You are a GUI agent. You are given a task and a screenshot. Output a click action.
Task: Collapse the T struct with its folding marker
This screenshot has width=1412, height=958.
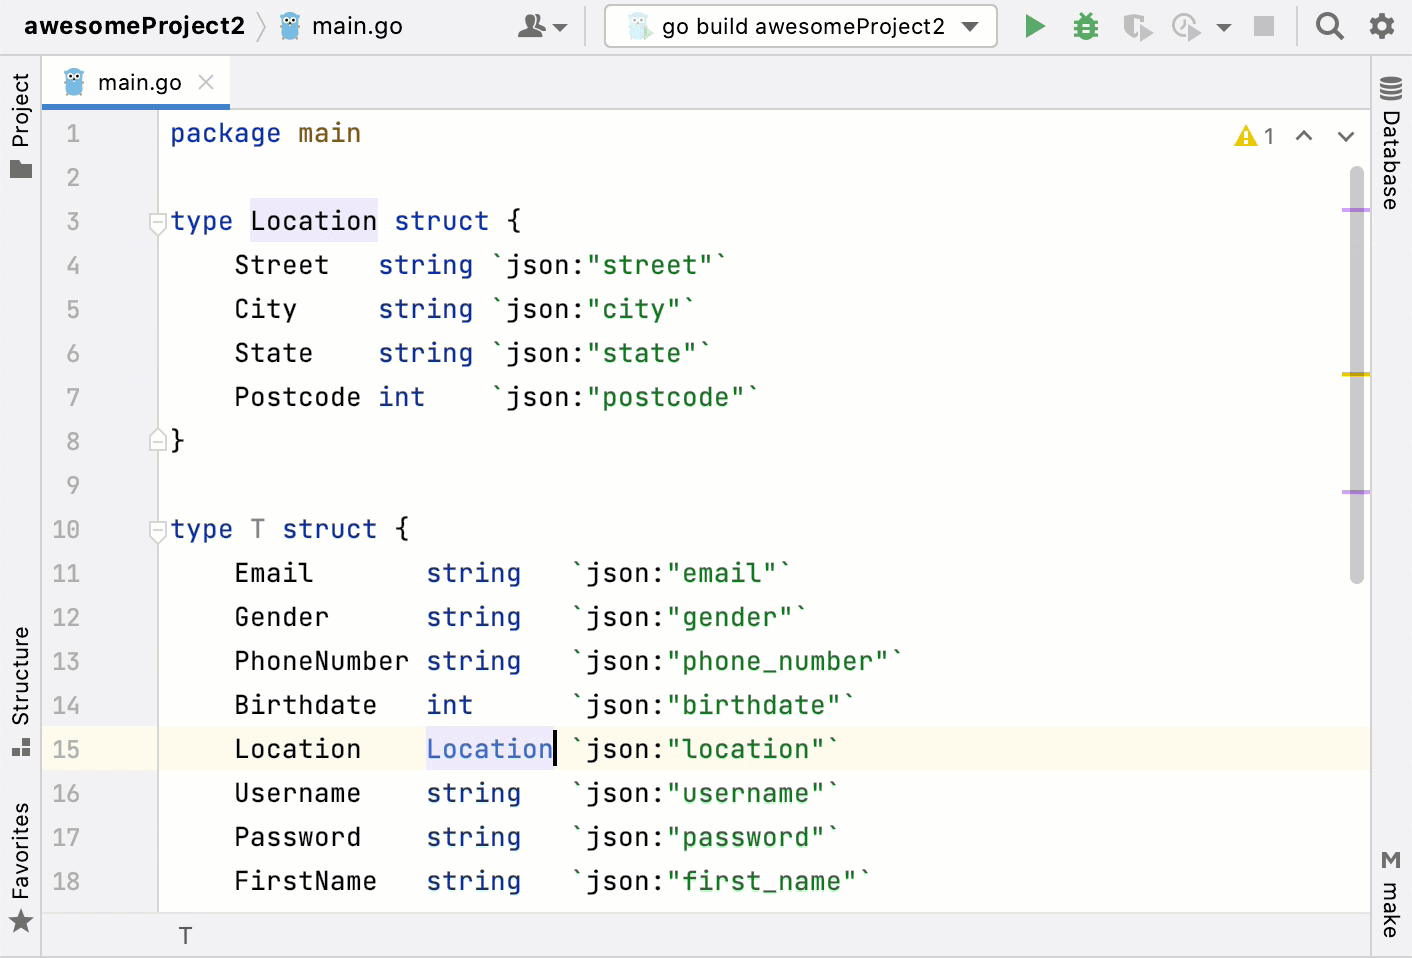coord(157,529)
